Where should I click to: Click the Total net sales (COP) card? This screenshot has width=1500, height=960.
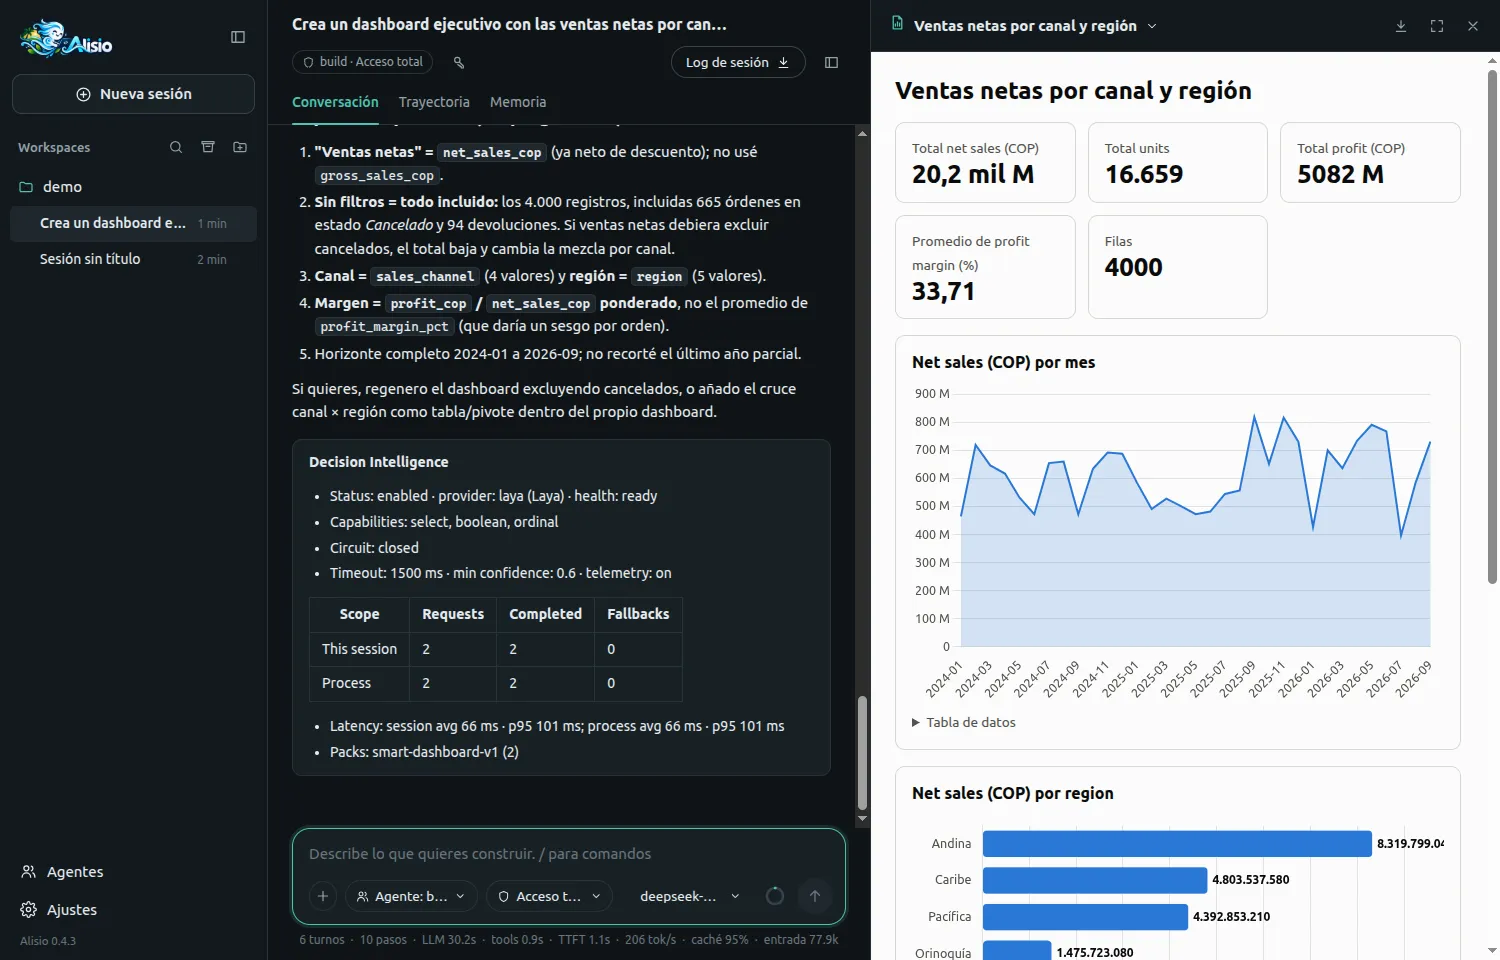(985, 162)
